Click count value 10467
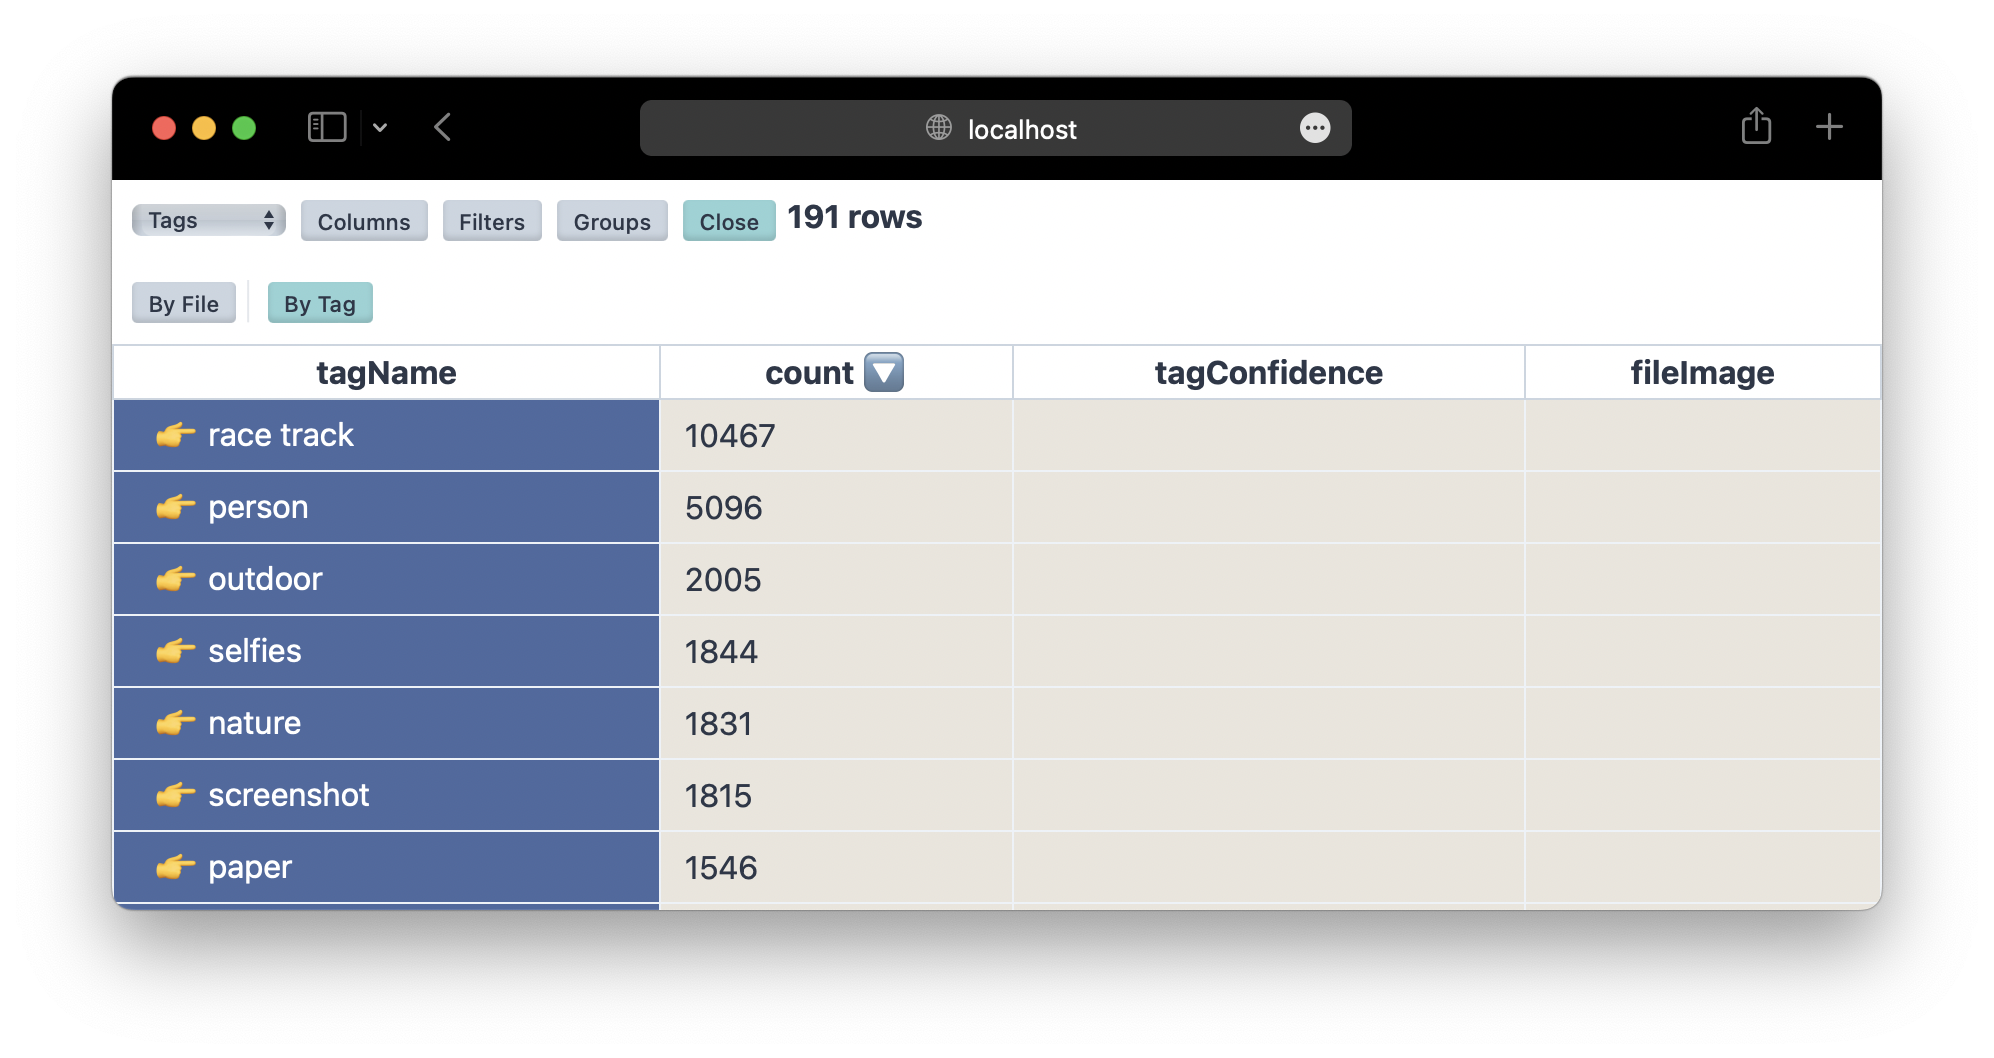This screenshot has height=1058, width=1994. point(730,436)
